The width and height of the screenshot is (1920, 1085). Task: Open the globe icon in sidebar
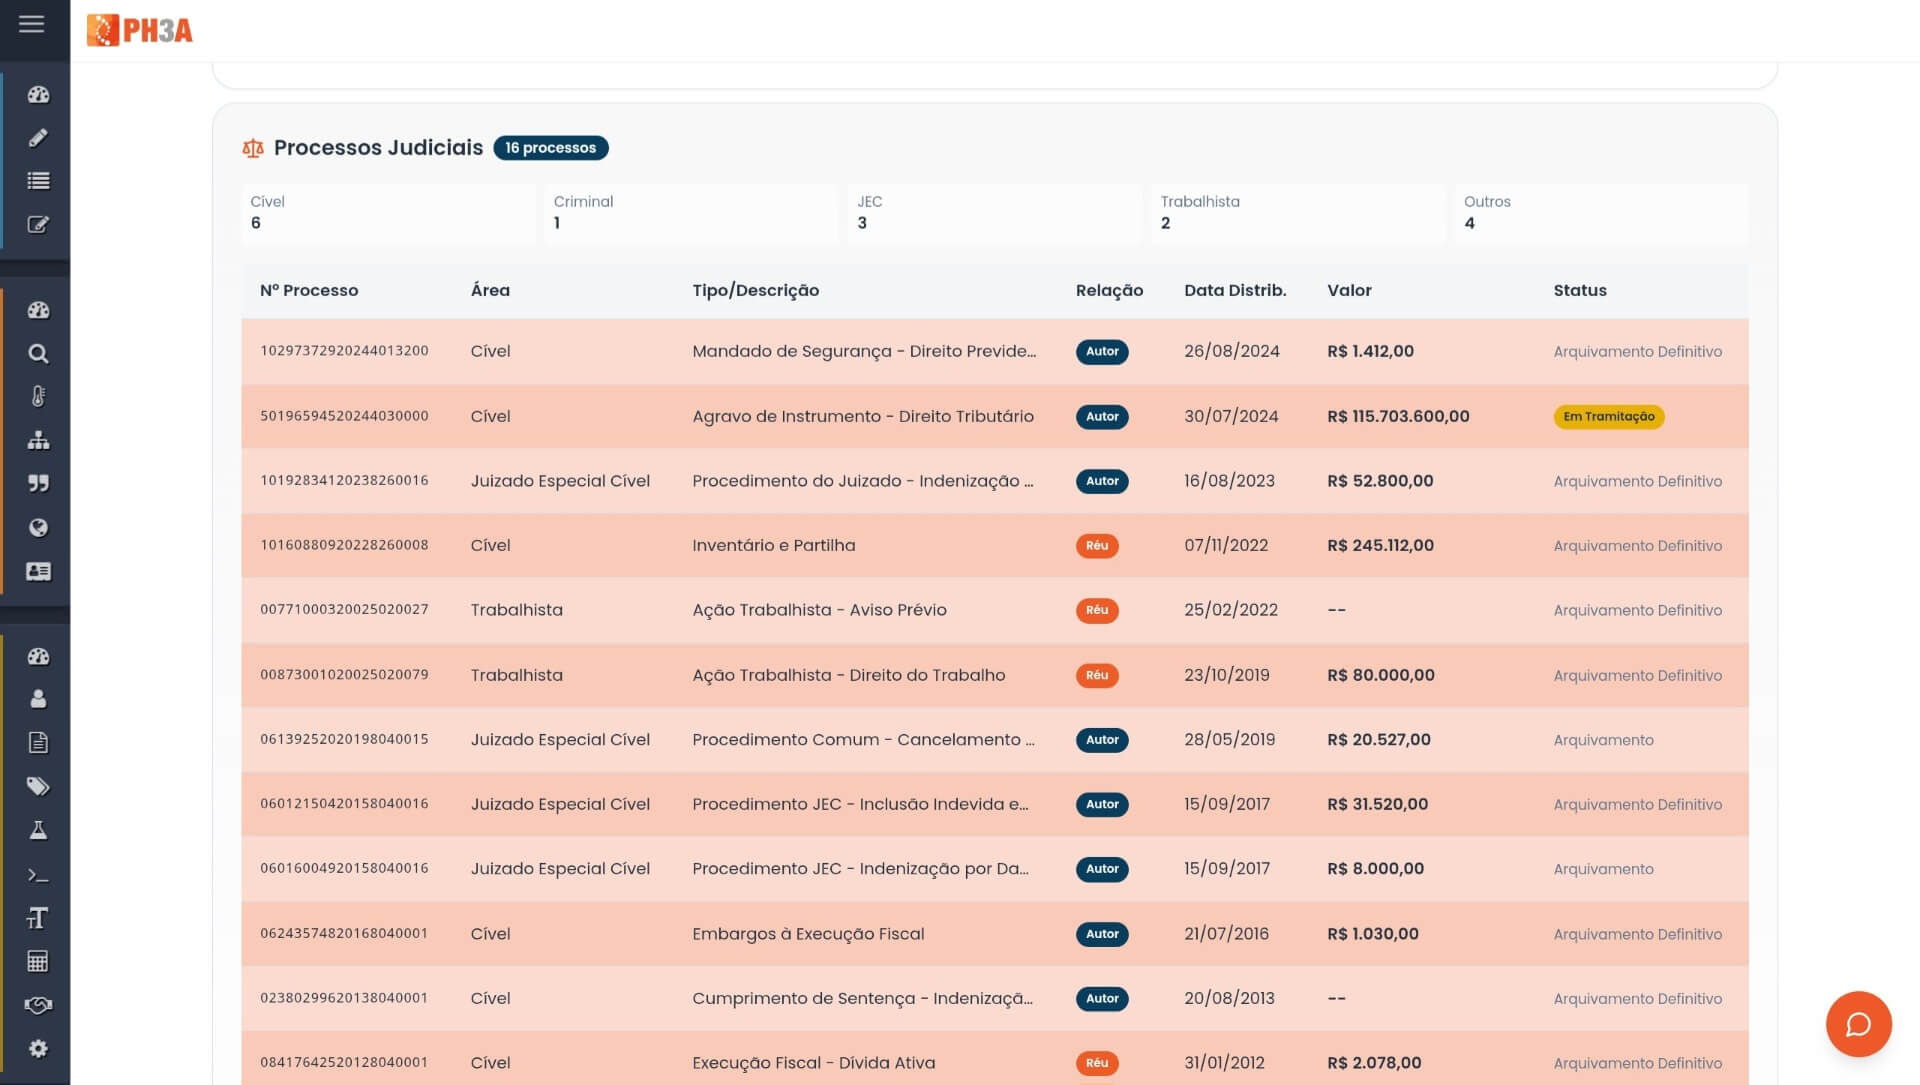coord(38,528)
